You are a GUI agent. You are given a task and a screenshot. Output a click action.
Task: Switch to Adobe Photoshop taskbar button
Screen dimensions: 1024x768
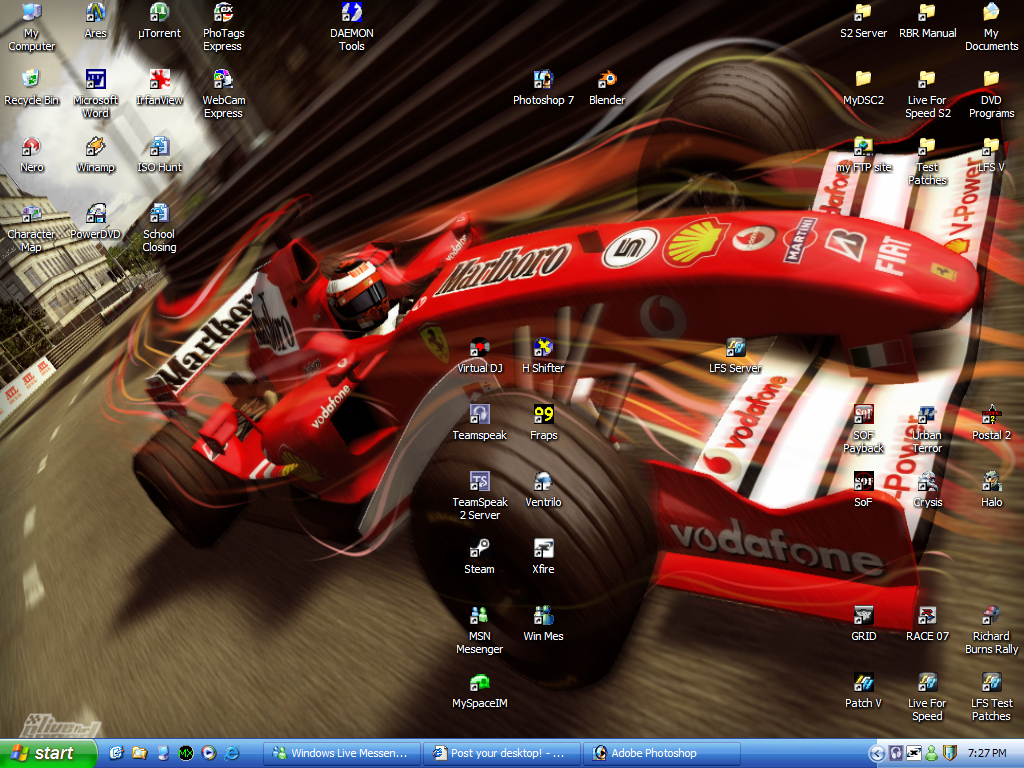662,754
